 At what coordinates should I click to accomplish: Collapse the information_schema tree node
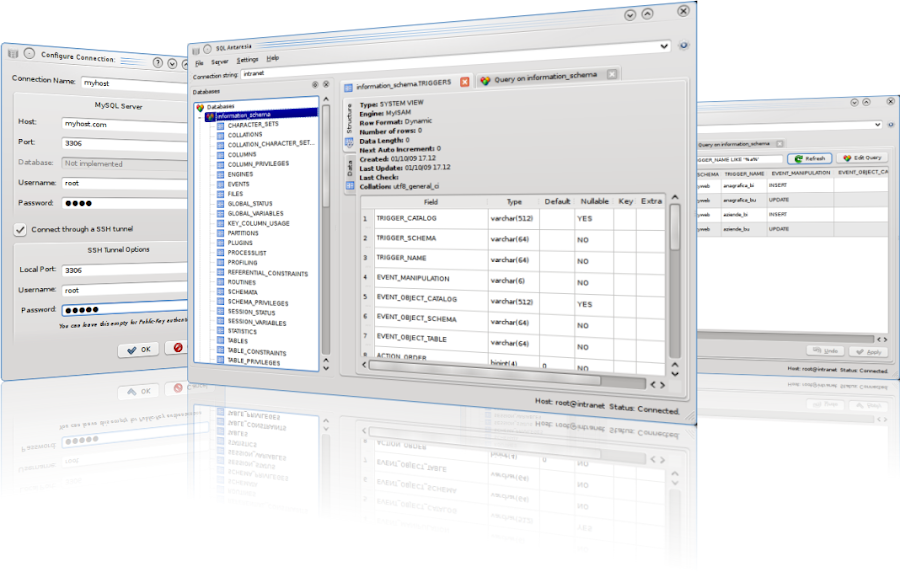pyautogui.click(x=200, y=117)
